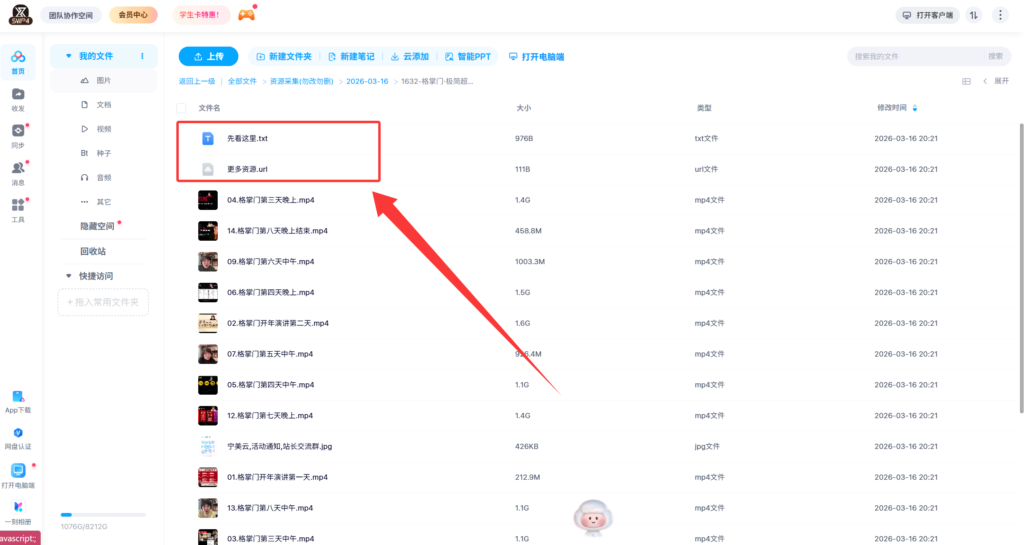Click the floating mascot assistant icon
Viewport: 1024px width, 545px height.
coord(592,518)
